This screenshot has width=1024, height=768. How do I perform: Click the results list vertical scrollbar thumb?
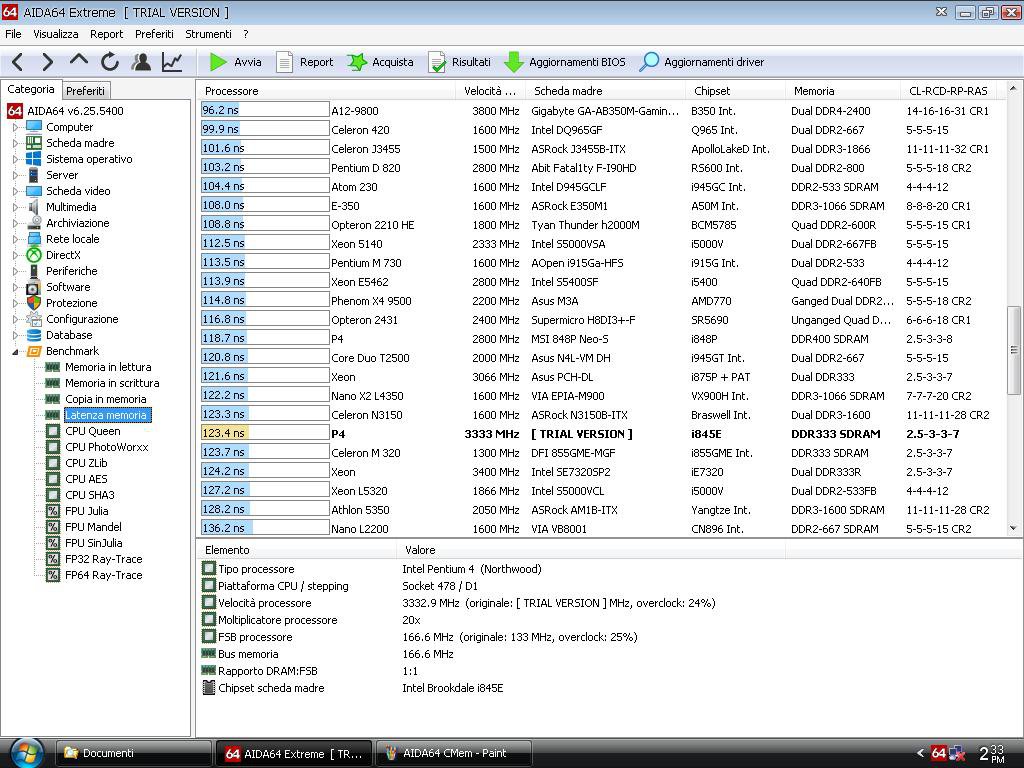click(1013, 349)
